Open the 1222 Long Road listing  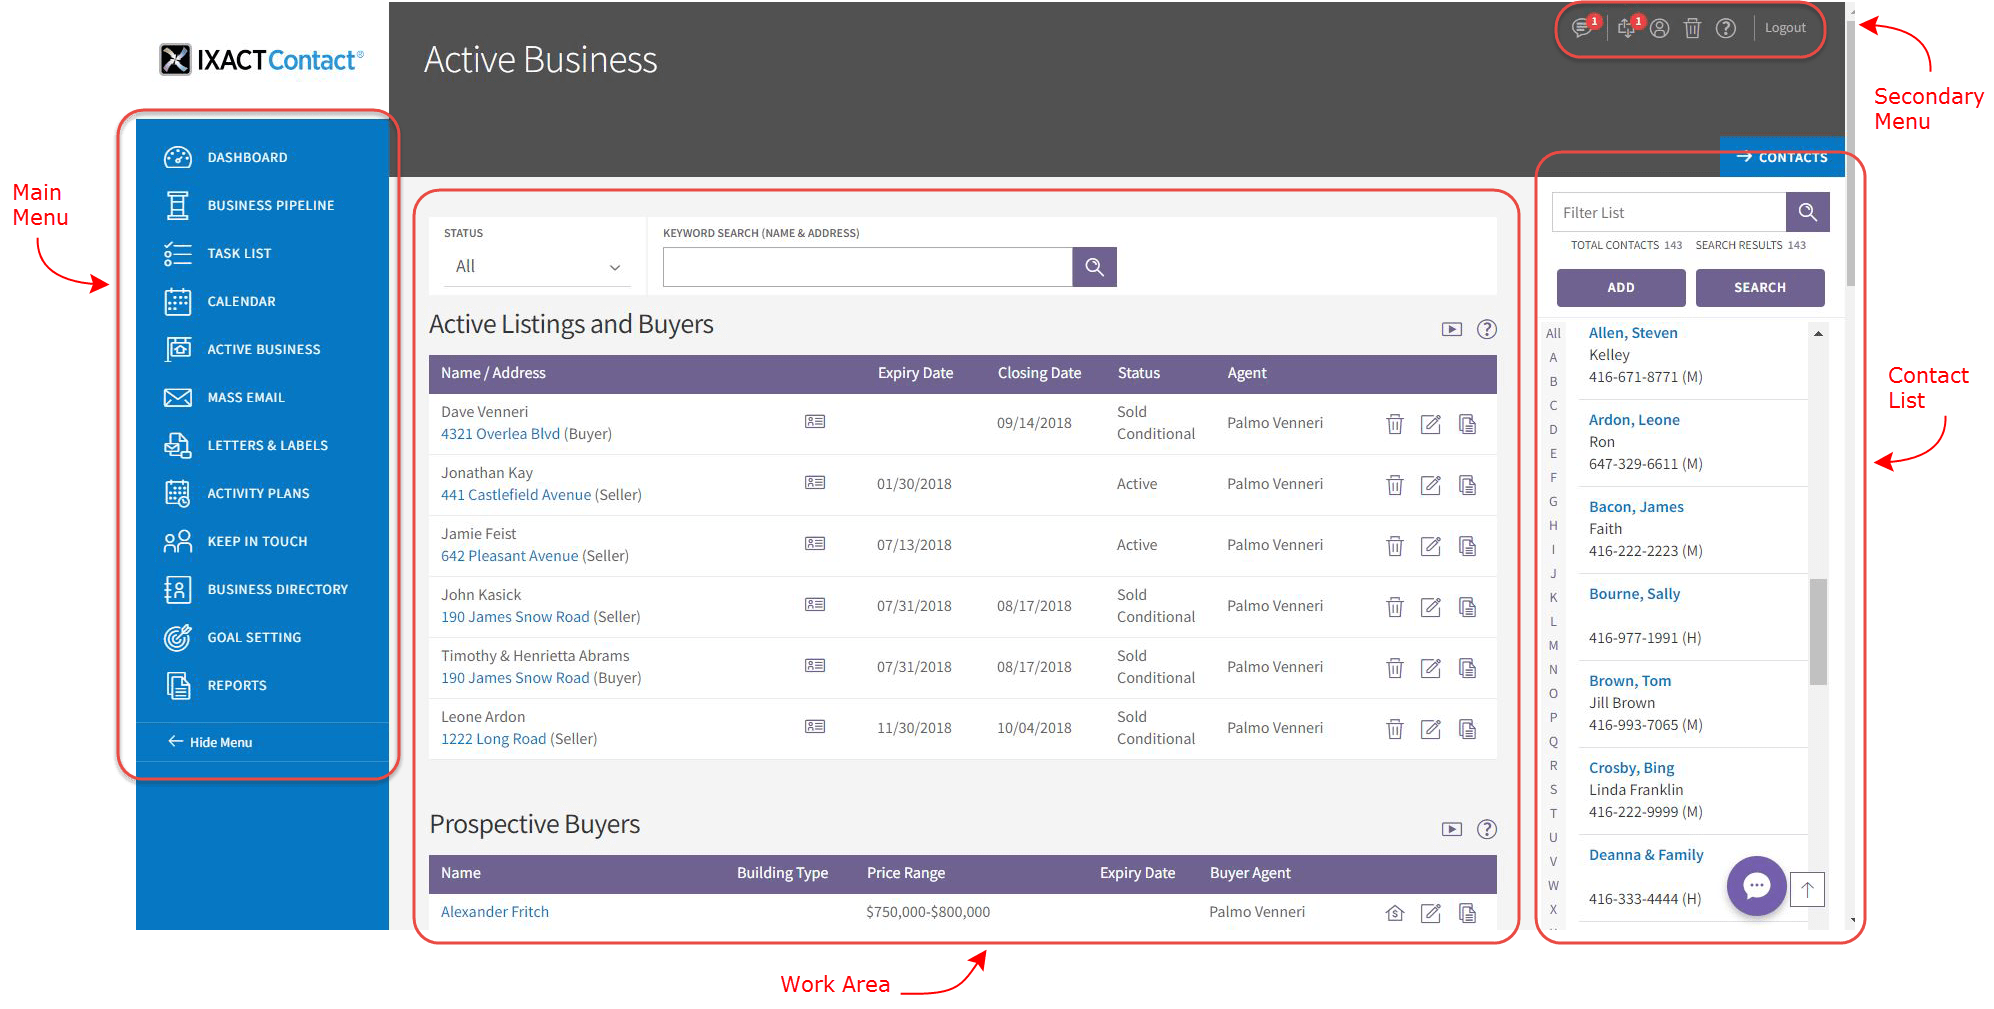click(493, 739)
